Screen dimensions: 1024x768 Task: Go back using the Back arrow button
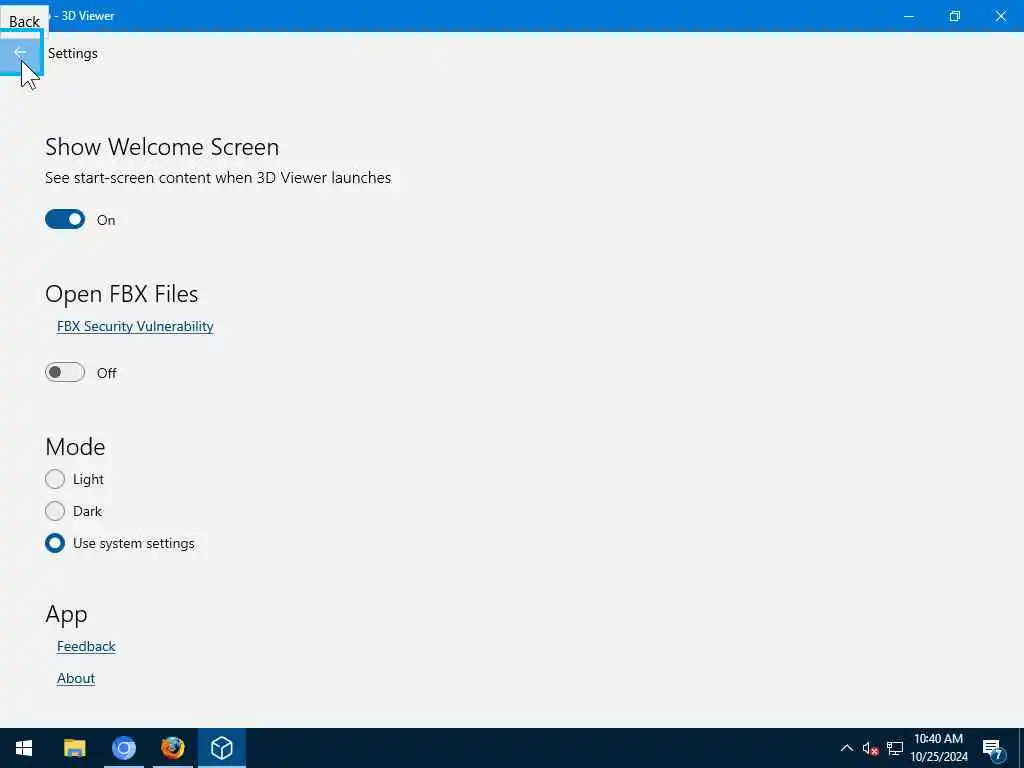tap(20, 53)
